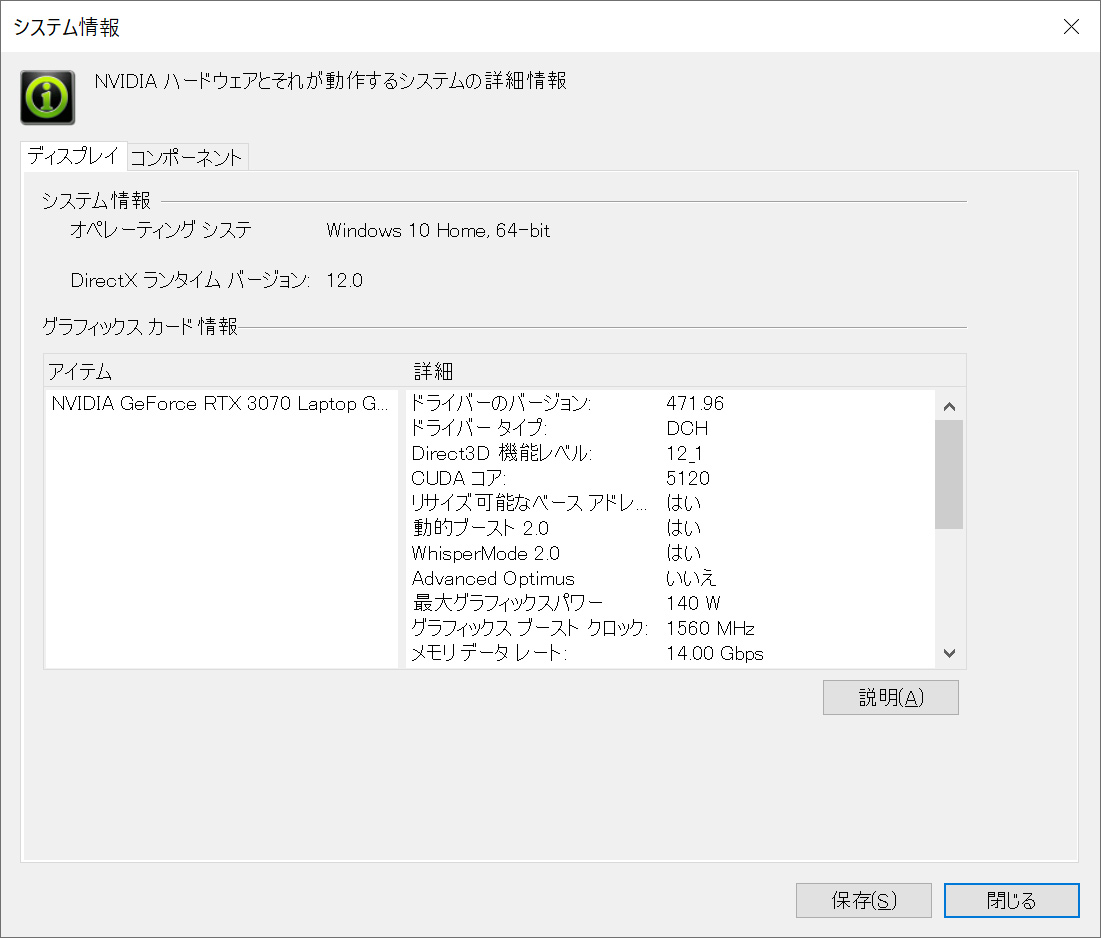Switch to the ディスプレイ tab
This screenshot has height=938, width=1101.
click(74, 156)
